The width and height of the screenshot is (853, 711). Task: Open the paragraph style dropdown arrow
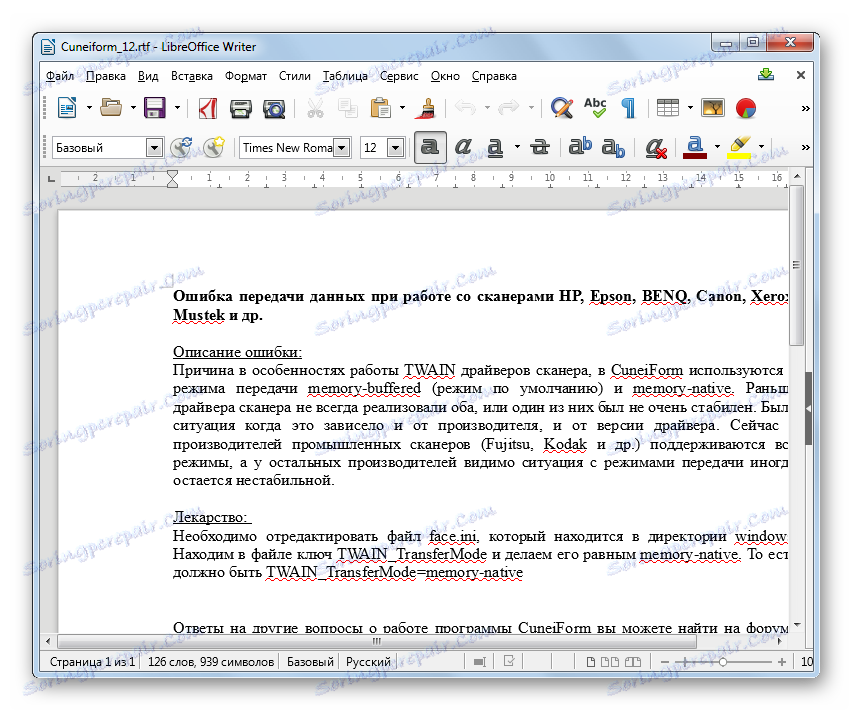point(154,147)
